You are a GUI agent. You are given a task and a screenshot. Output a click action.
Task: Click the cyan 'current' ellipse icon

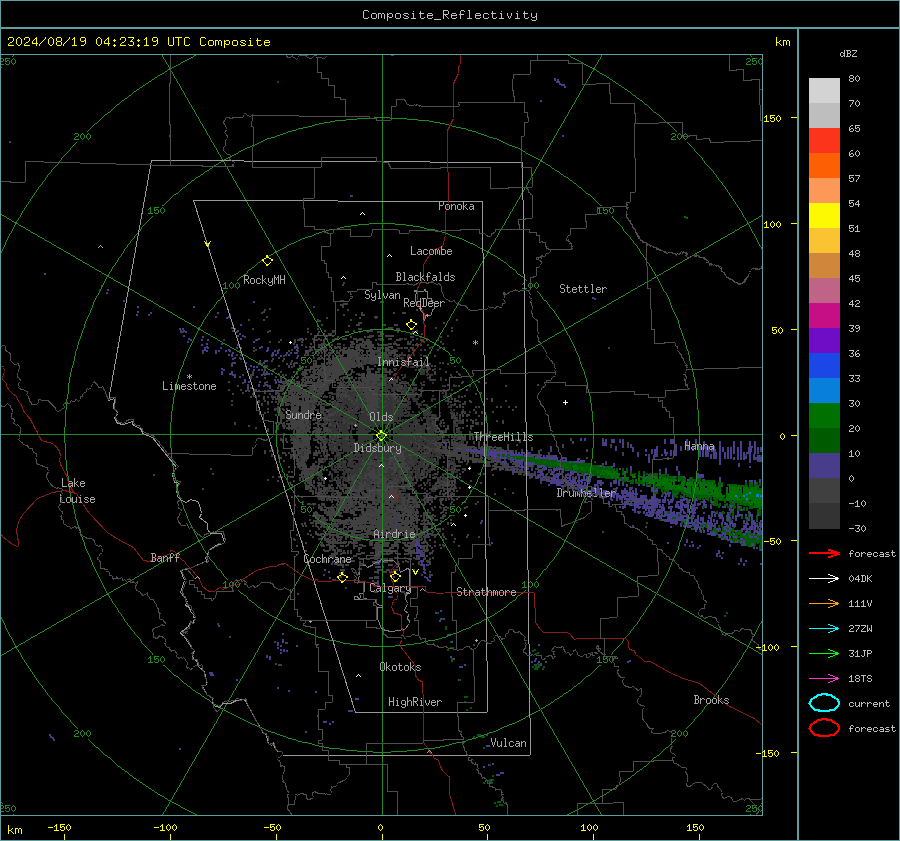click(824, 703)
